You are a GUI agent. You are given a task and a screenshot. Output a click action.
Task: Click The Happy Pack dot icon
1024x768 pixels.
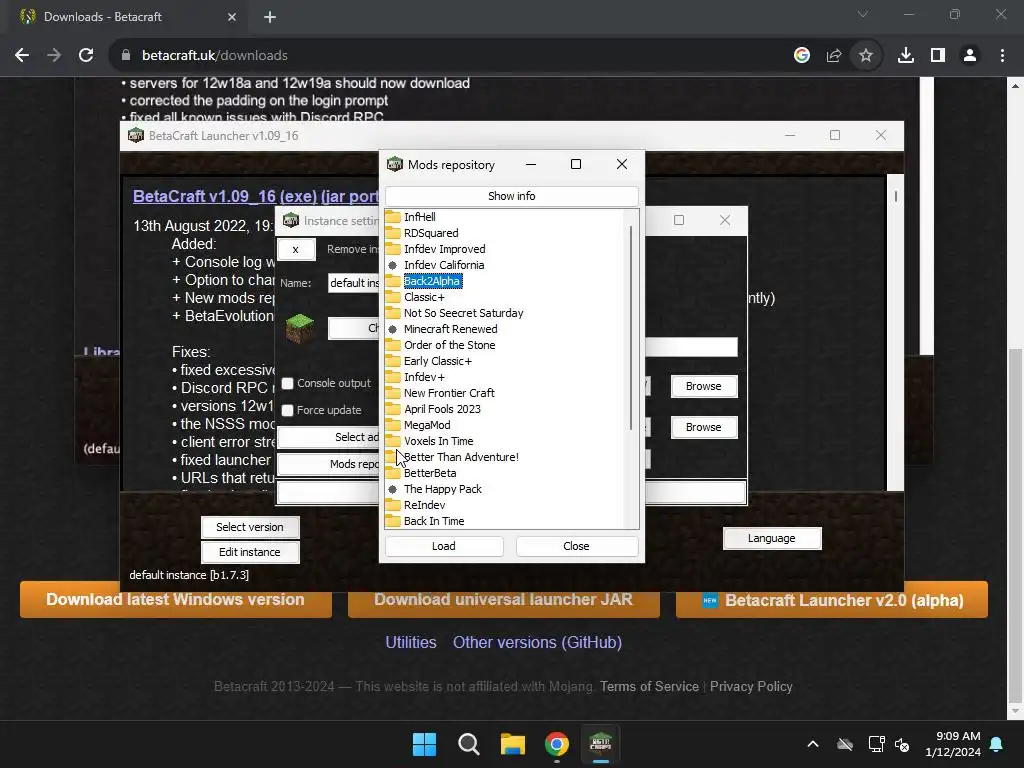pos(392,489)
